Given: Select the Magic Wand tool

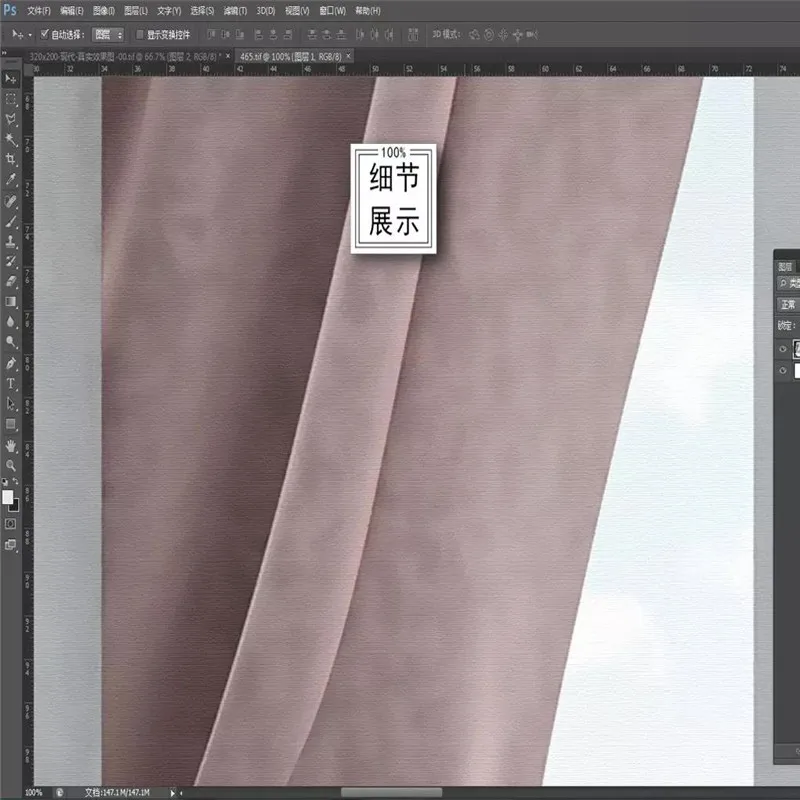Looking at the screenshot, I should (x=11, y=139).
